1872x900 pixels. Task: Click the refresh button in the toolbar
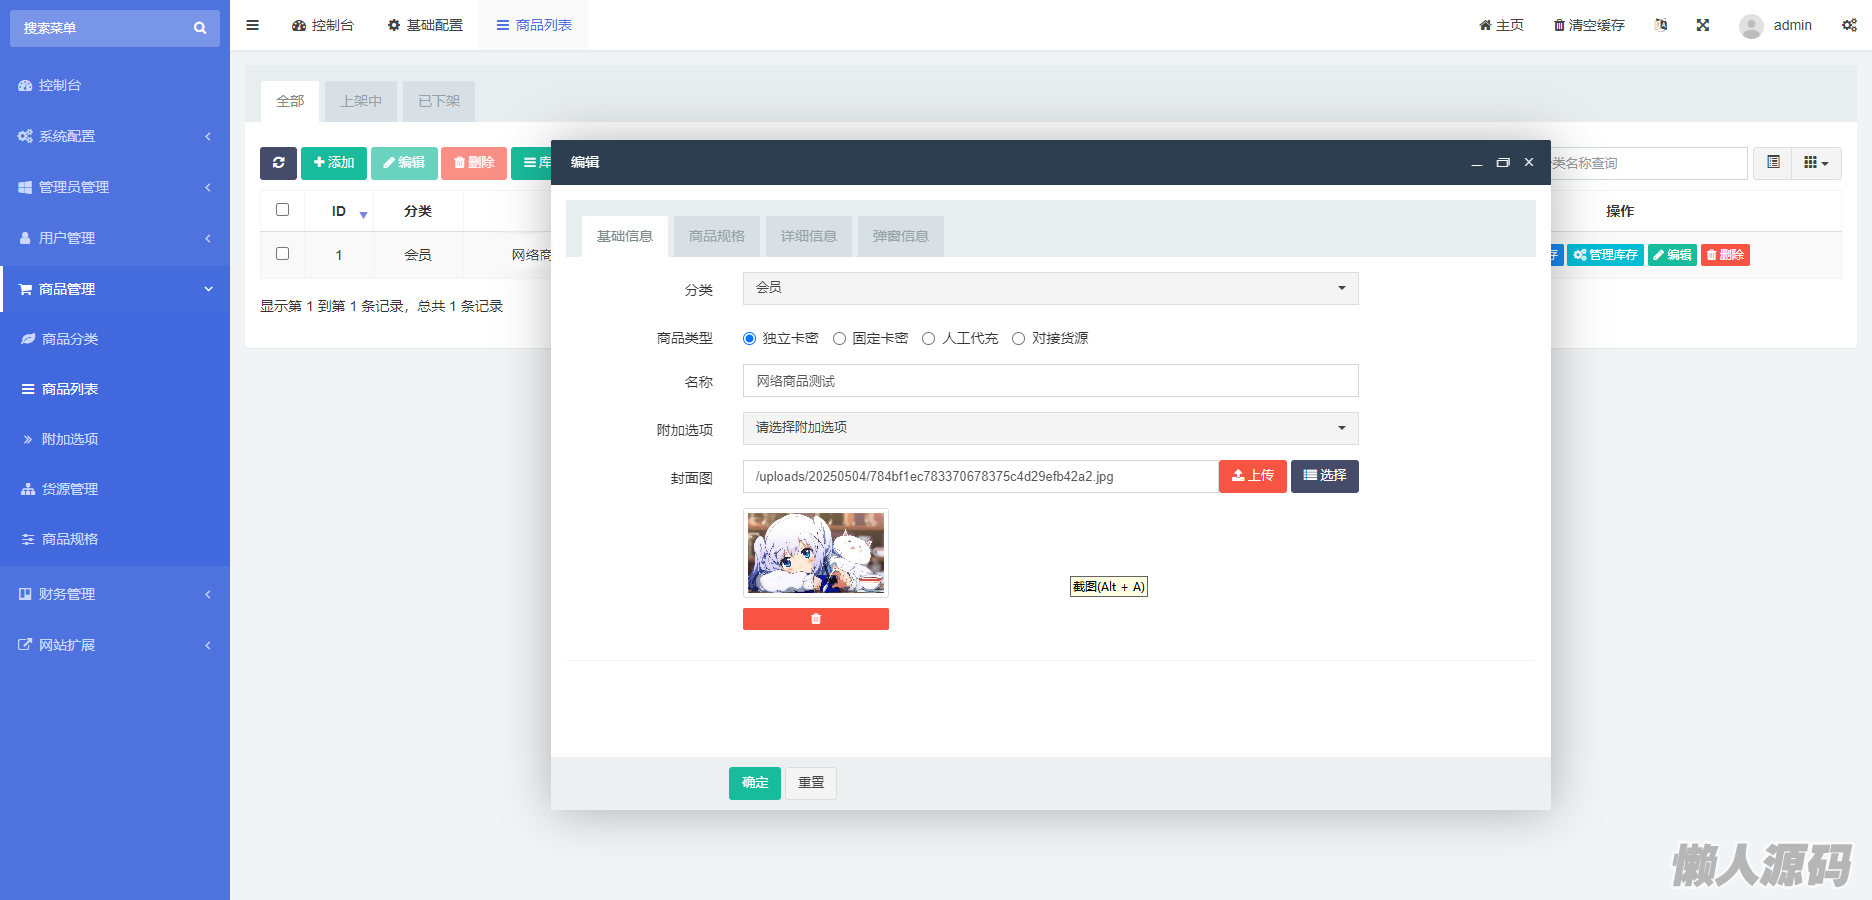pyautogui.click(x=278, y=163)
